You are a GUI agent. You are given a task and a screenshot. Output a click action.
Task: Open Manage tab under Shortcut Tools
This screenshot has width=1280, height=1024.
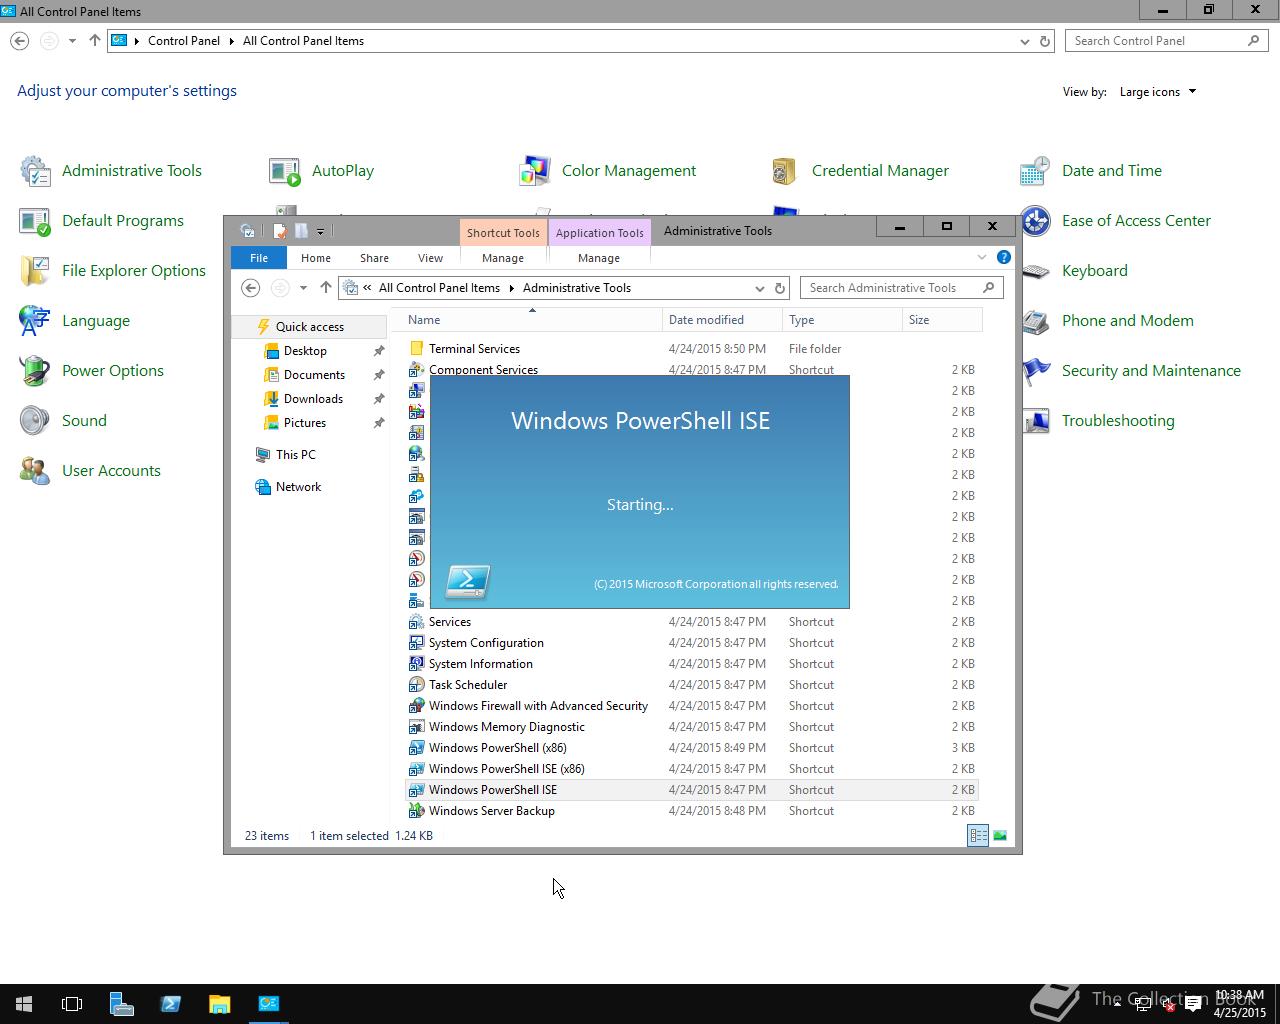[x=503, y=258]
